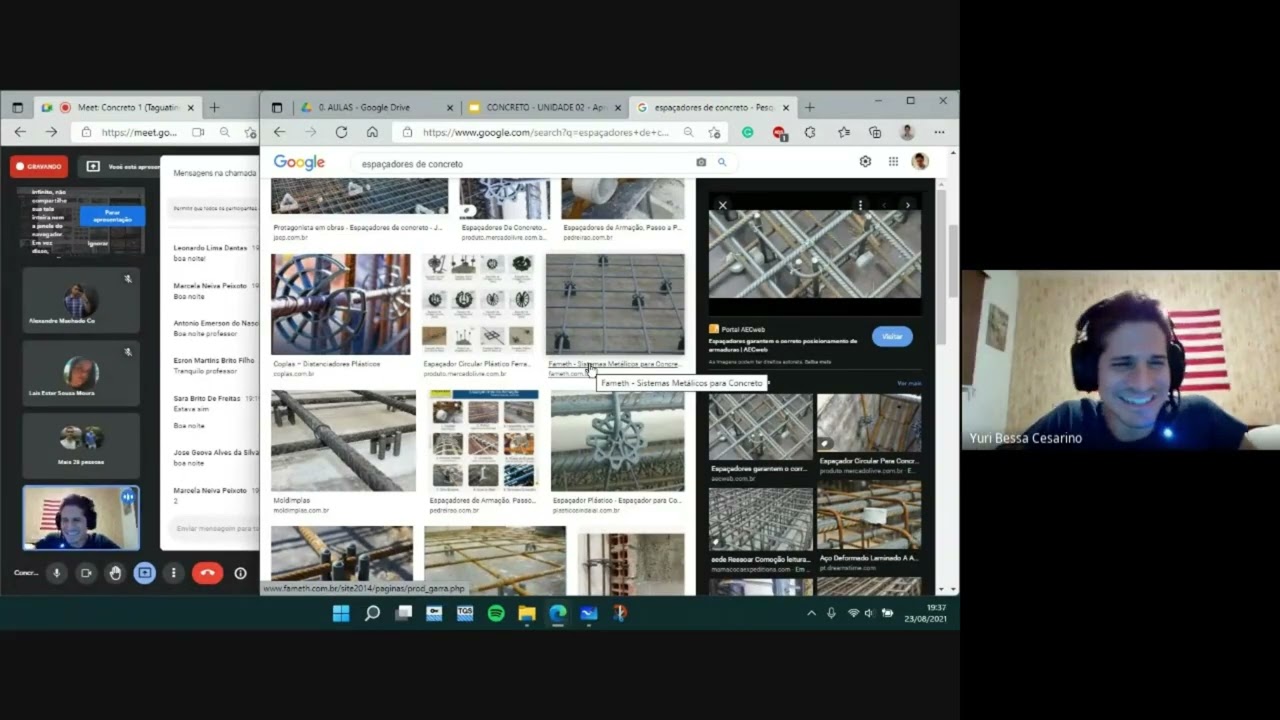This screenshot has height=720, width=1280.
Task: Switch to the CONCRETO - UNIDADE 02 tab
Action: pyautogui.click(x=545, y=107)
